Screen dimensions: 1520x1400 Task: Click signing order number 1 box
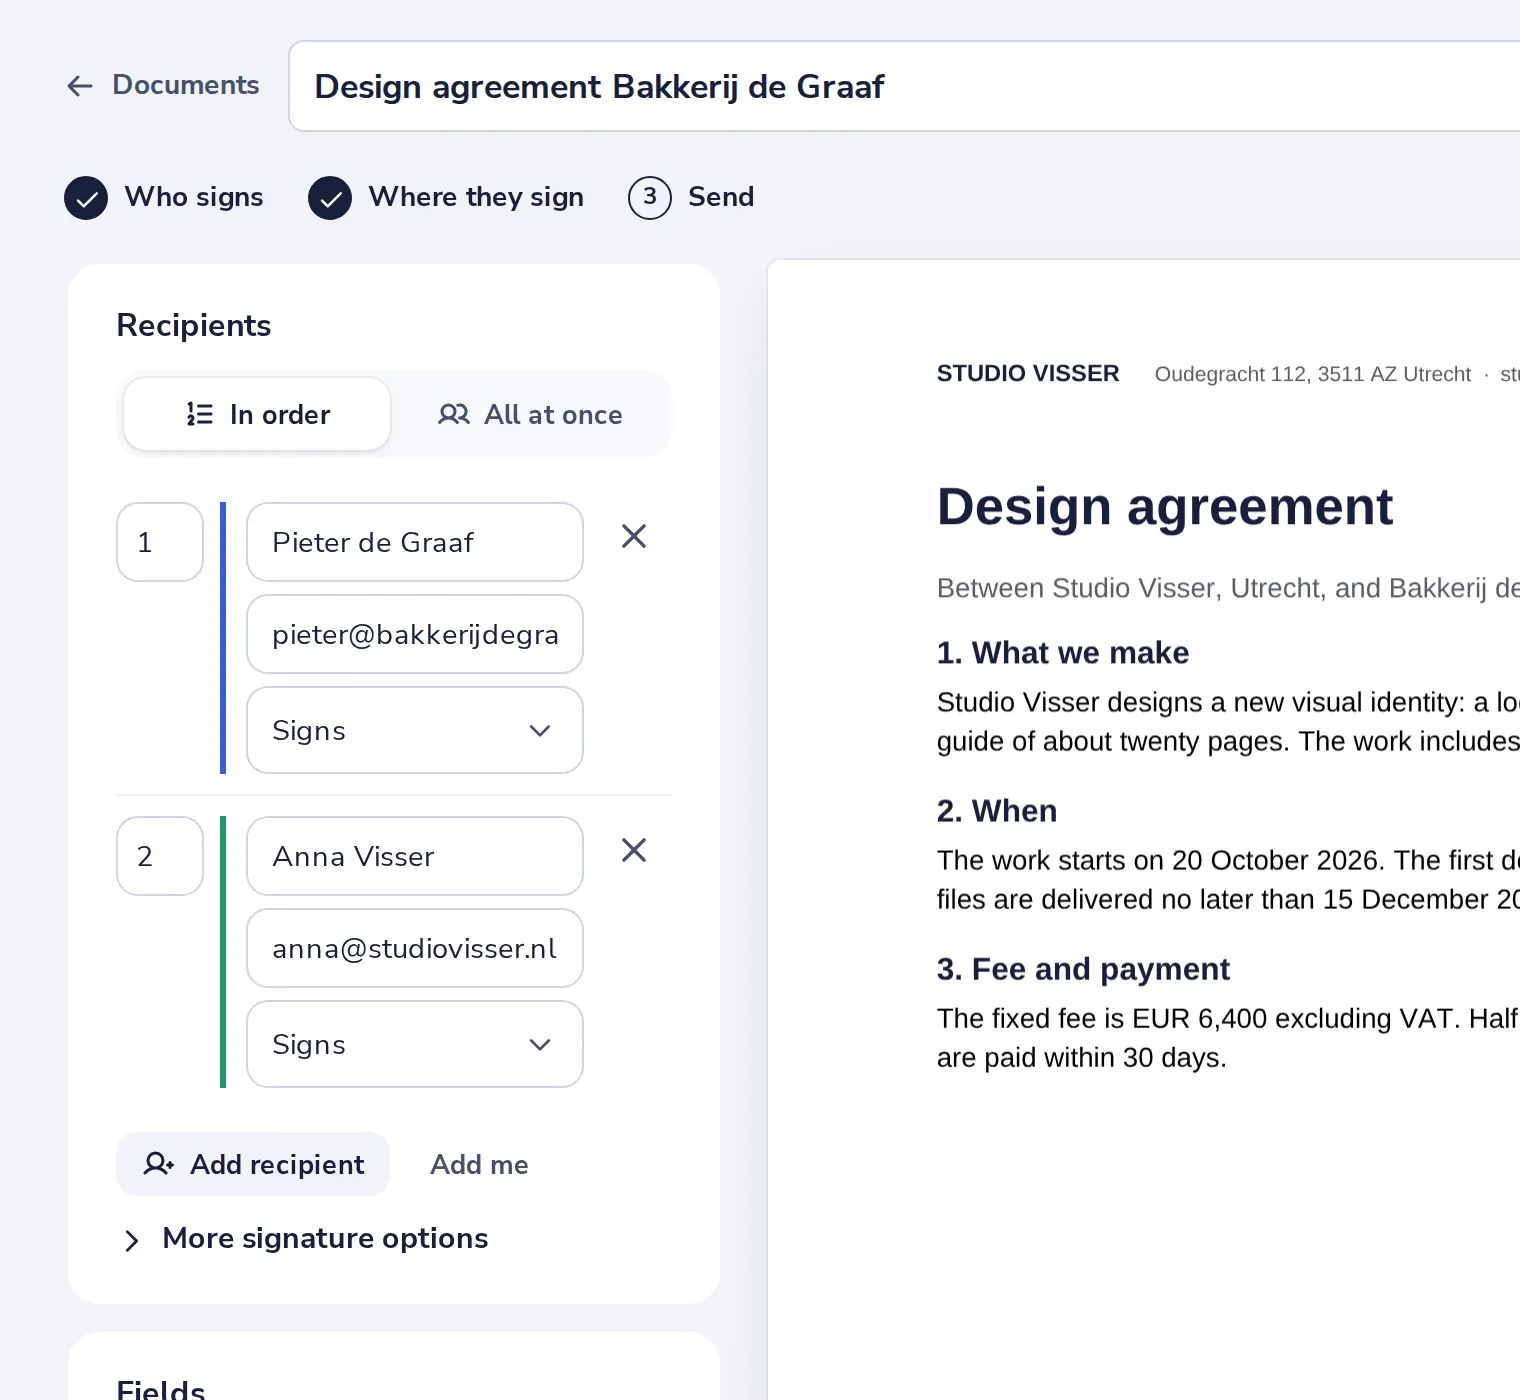coord(160,542)
